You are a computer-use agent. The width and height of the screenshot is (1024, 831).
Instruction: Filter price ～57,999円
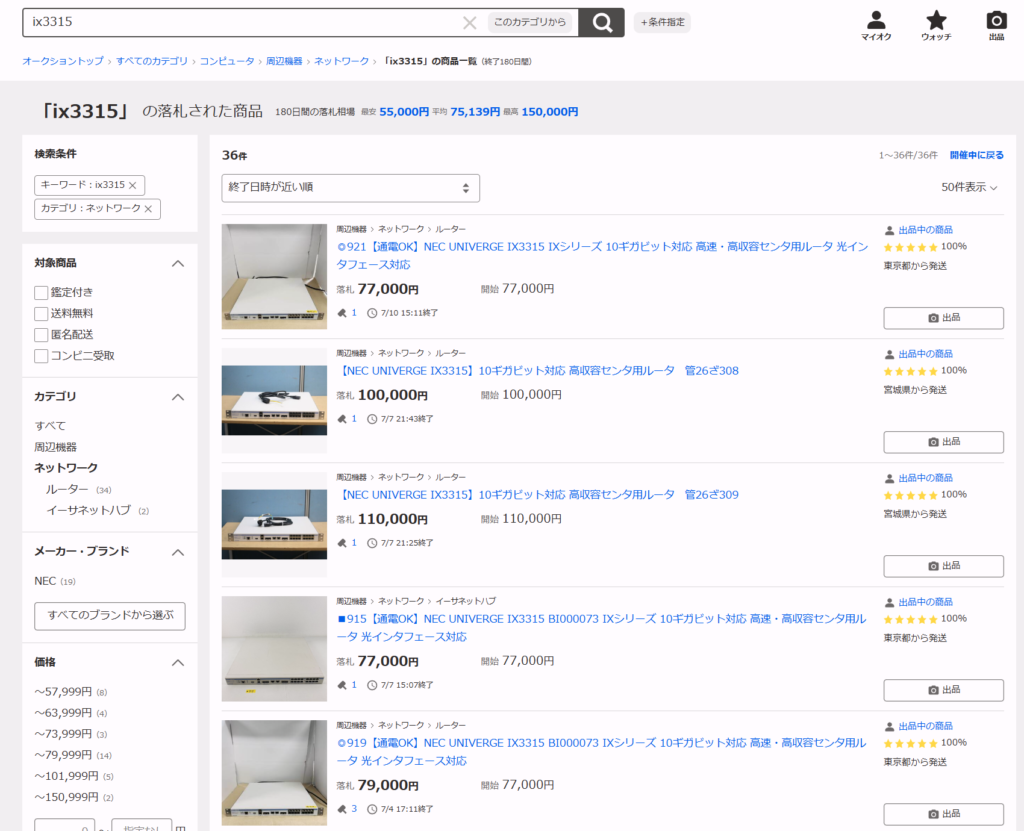(x=71, y=692)
